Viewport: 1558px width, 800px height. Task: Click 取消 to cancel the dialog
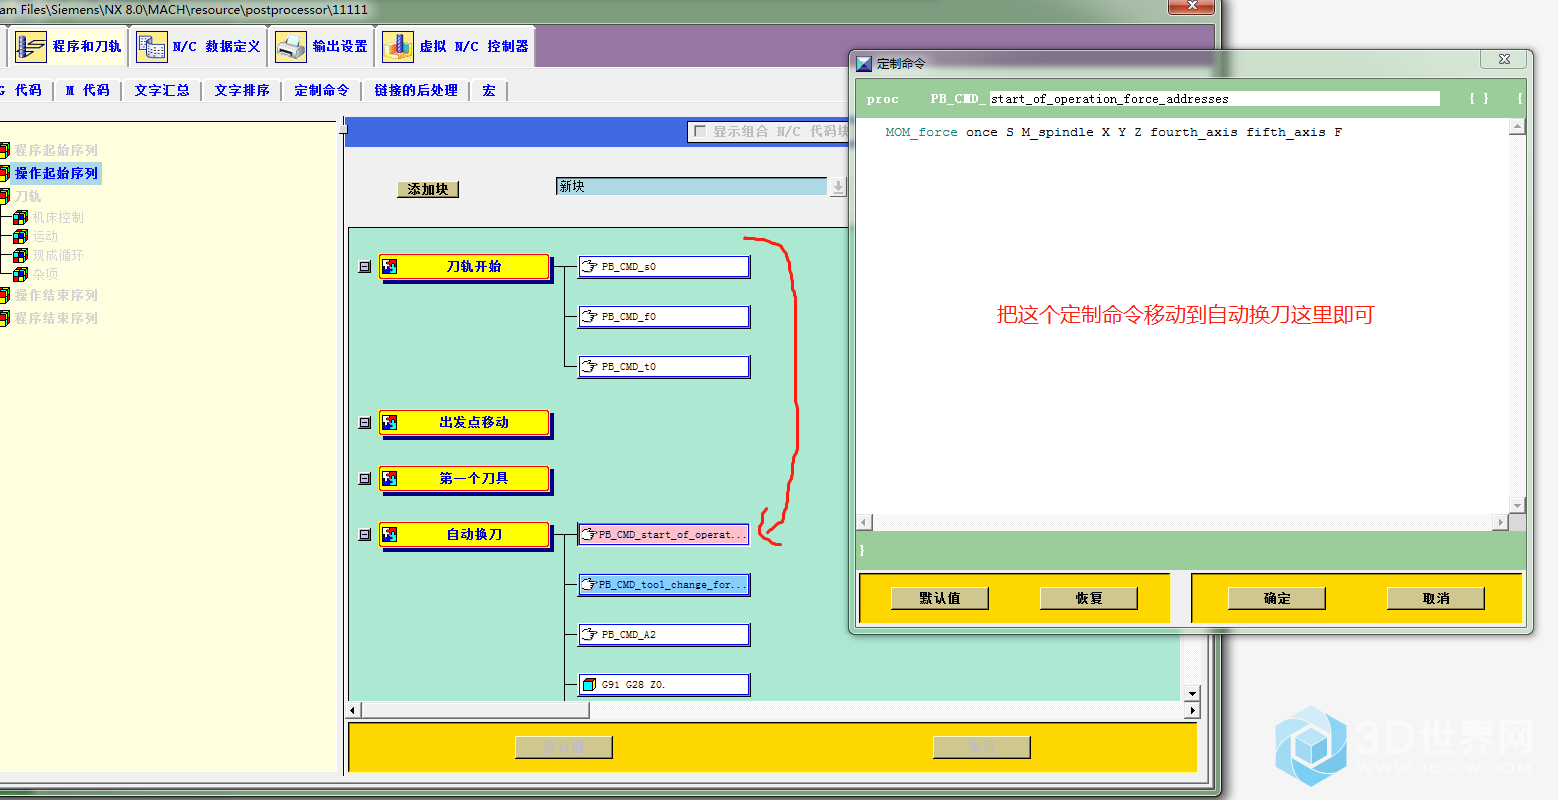1436,598
